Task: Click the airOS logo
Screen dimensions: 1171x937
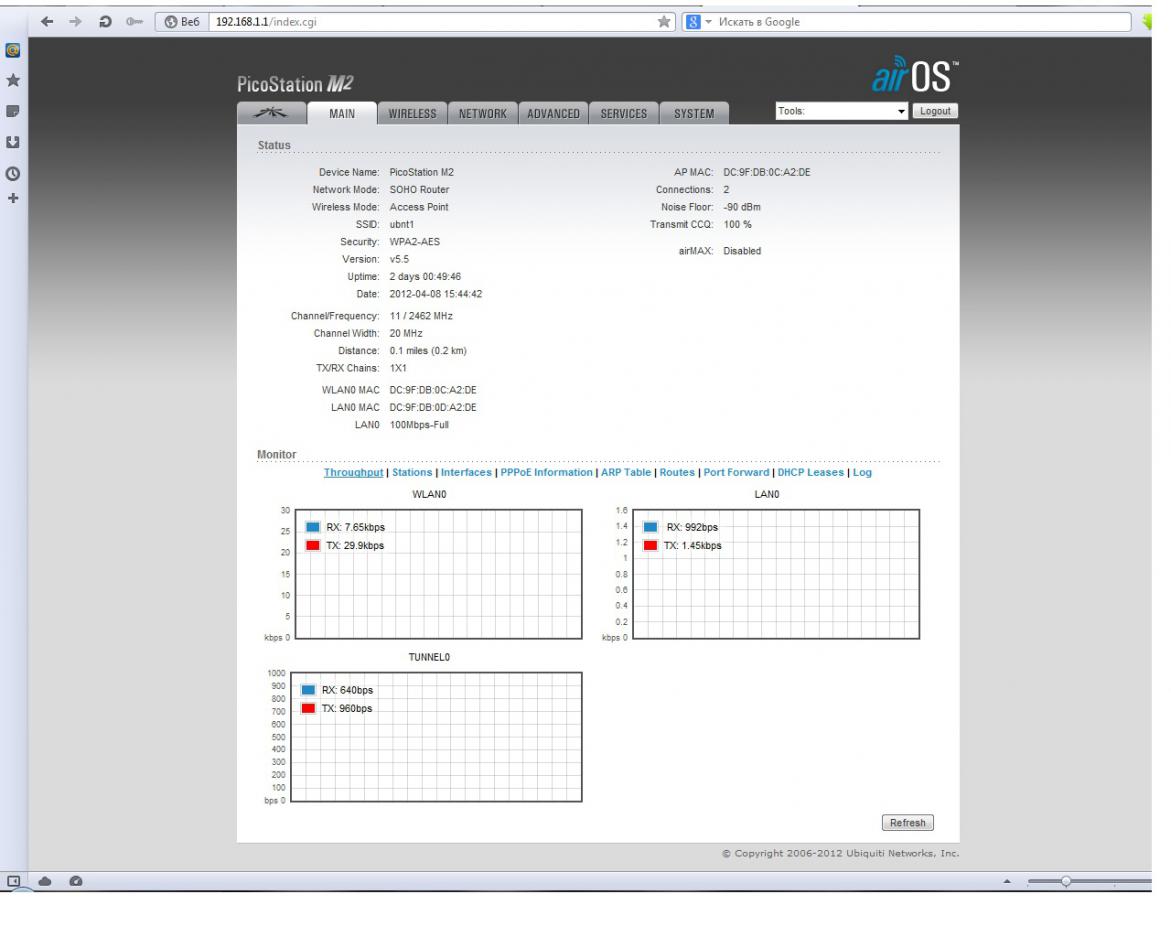Action: [x=915, y=75]
